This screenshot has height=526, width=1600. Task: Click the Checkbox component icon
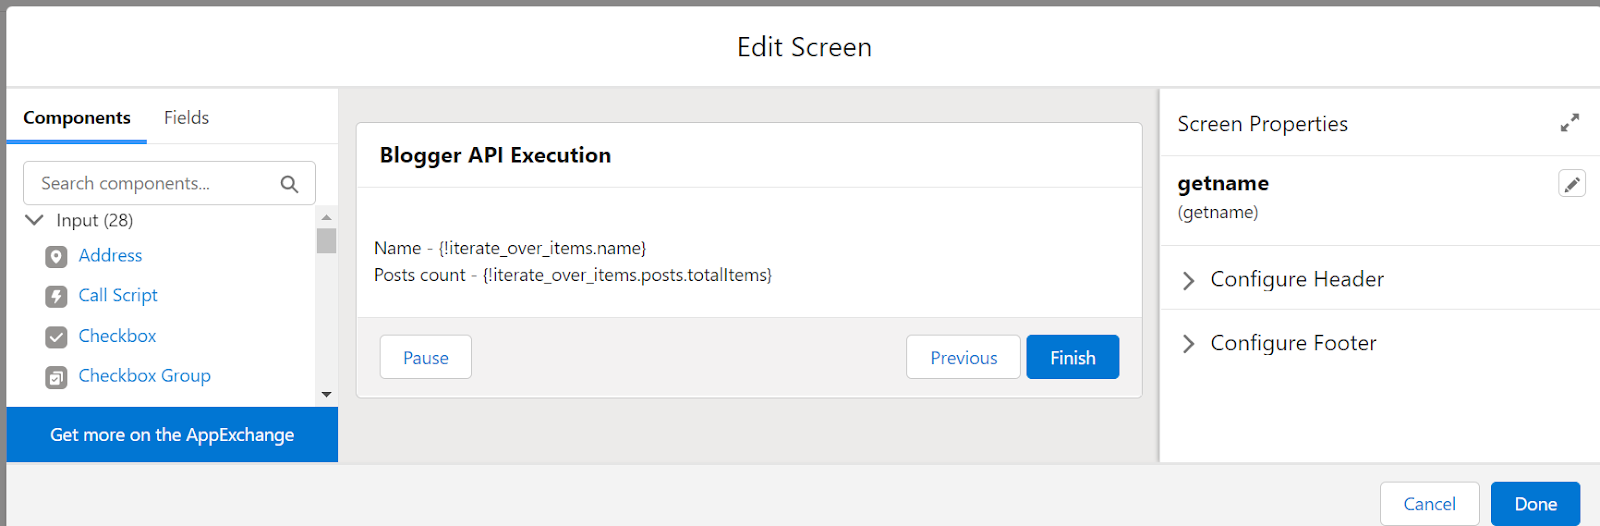57,337
